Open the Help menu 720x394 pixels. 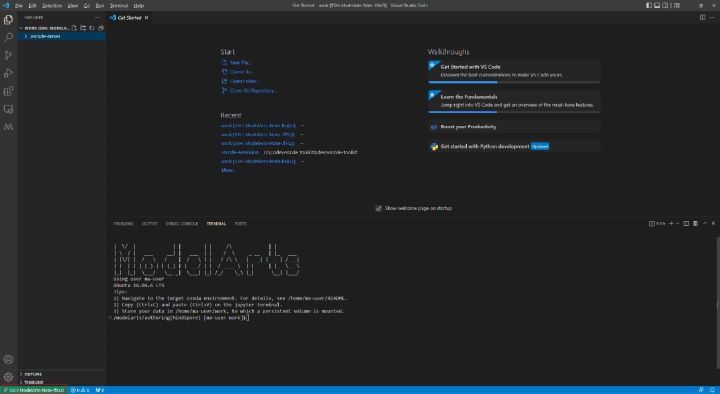[x=139, y=6]
